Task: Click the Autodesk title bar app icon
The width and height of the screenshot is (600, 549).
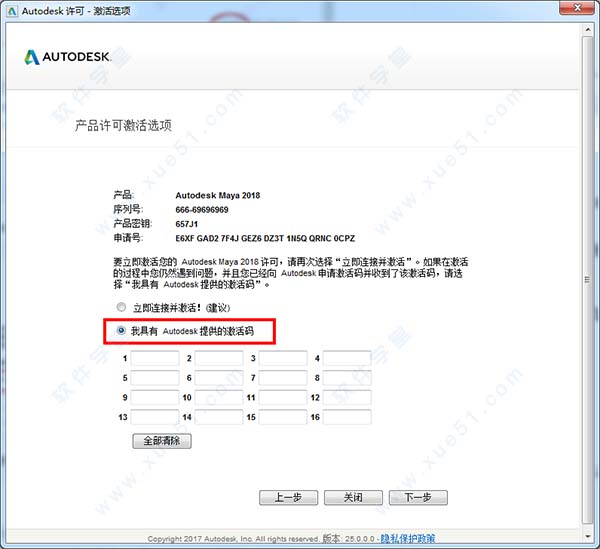Action: (12, 11)
